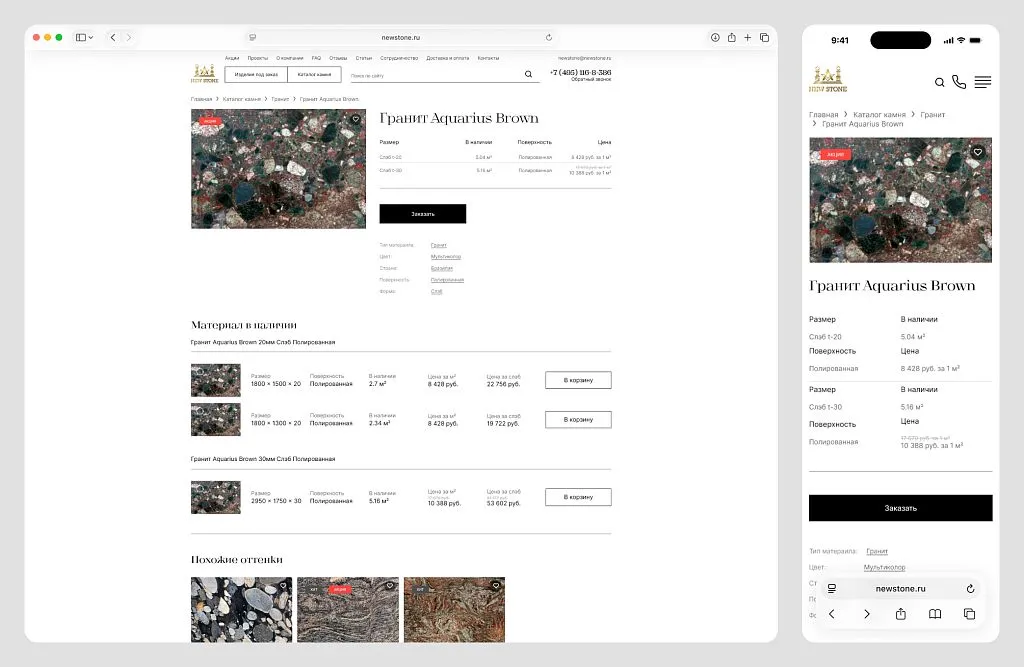Open the tabs overview icon in mobile Safari
The image size is (1024, 667).
tap(969, 614)
